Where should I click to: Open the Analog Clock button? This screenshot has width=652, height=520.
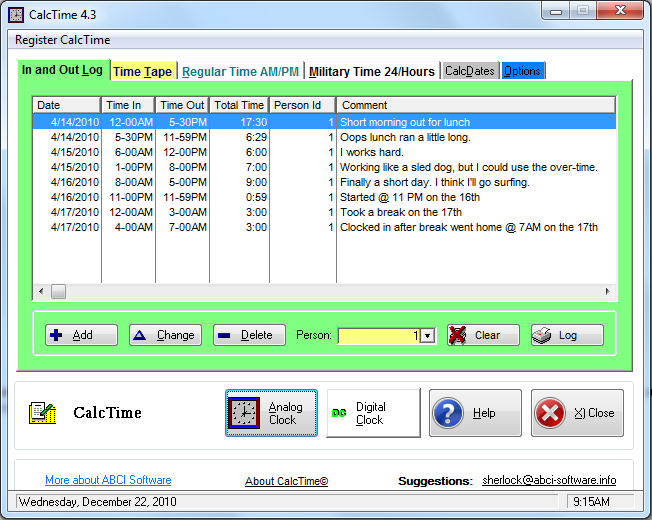pyautogui.click(x=271, y=413)
